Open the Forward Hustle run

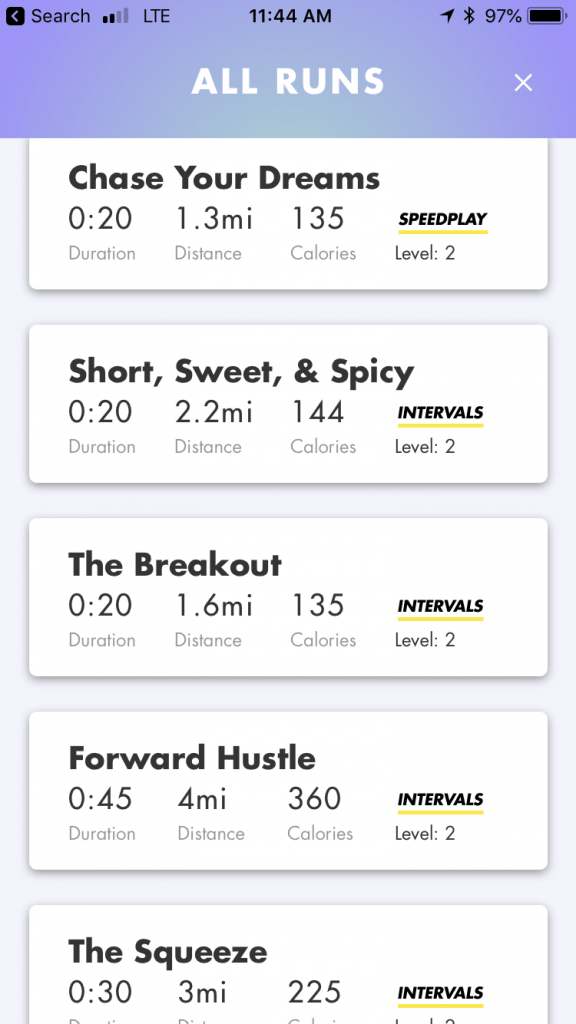288,790
